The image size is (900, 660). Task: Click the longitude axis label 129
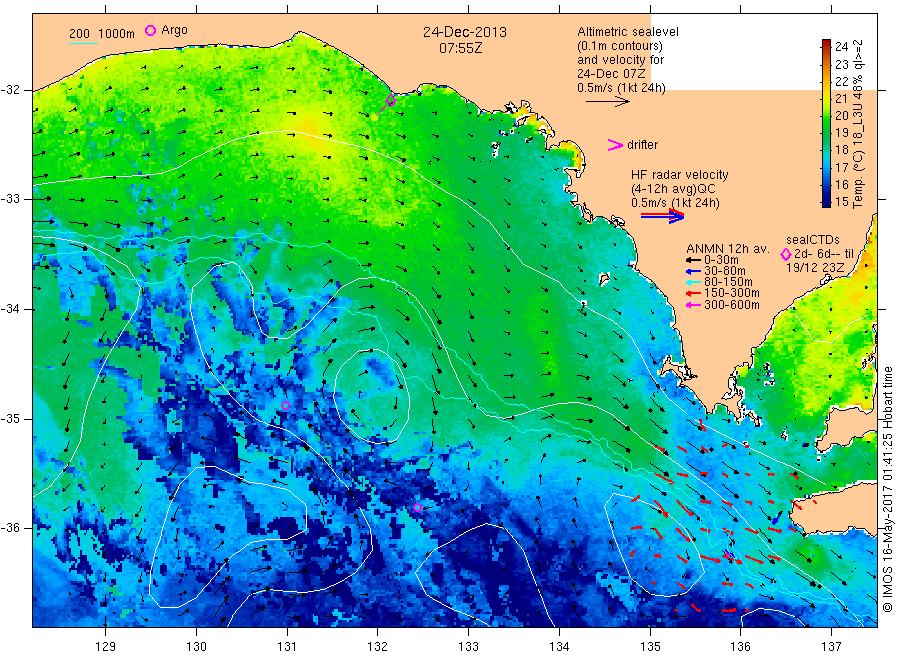106,646
